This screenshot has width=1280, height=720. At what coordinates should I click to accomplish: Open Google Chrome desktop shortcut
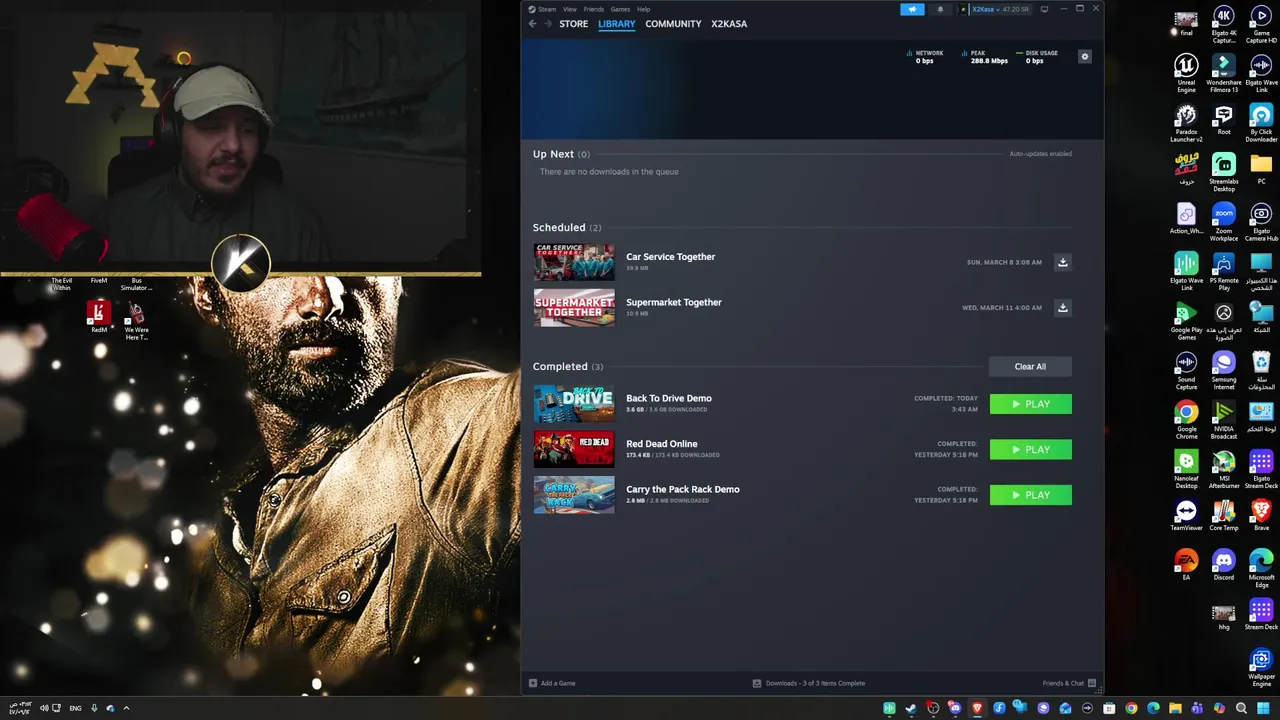point(1186,420)
